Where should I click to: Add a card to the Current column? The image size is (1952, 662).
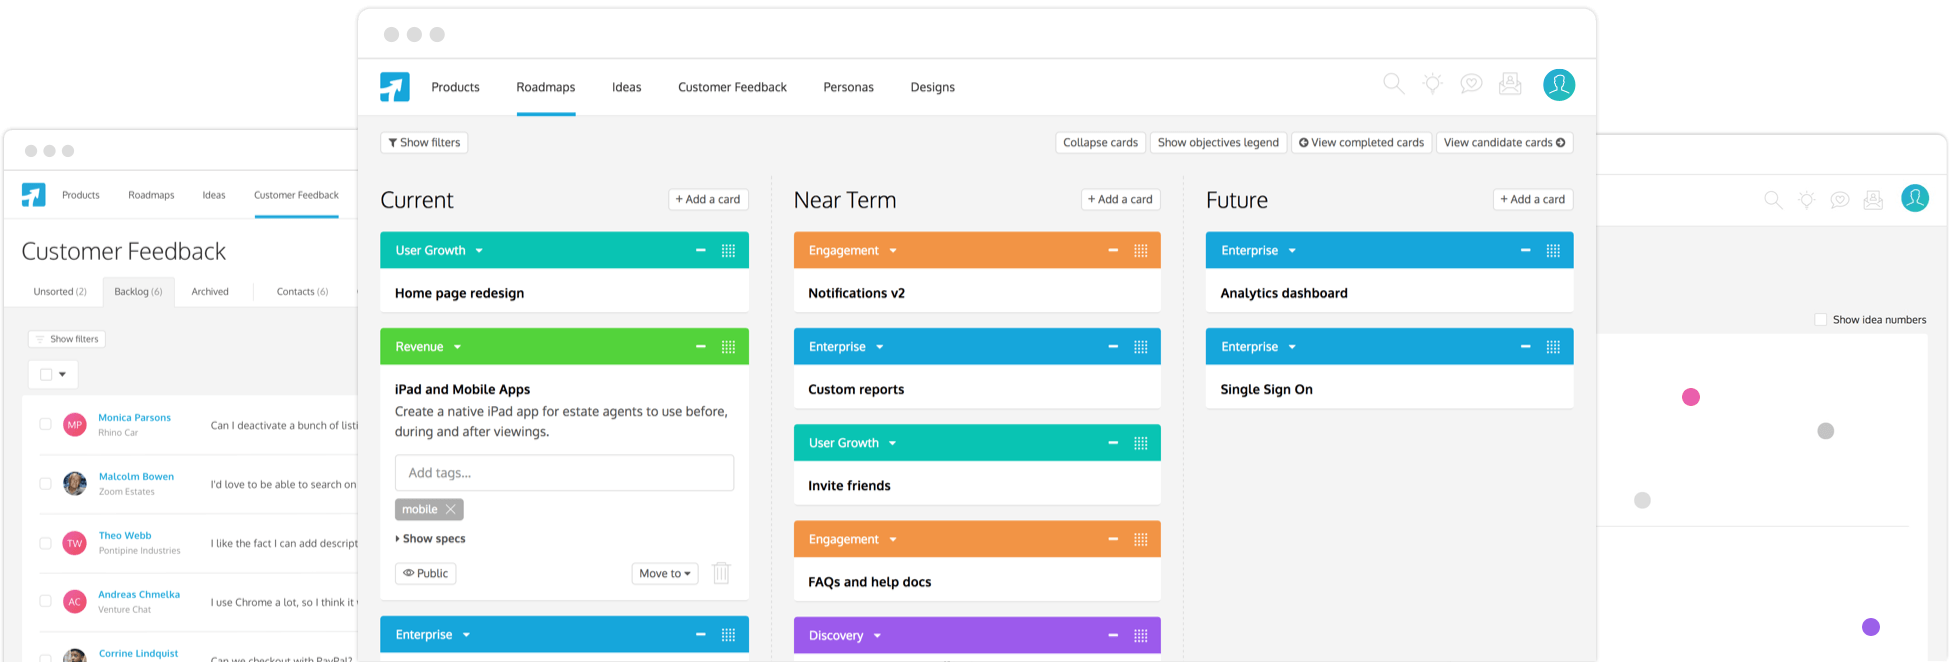(x=708, y=200)
